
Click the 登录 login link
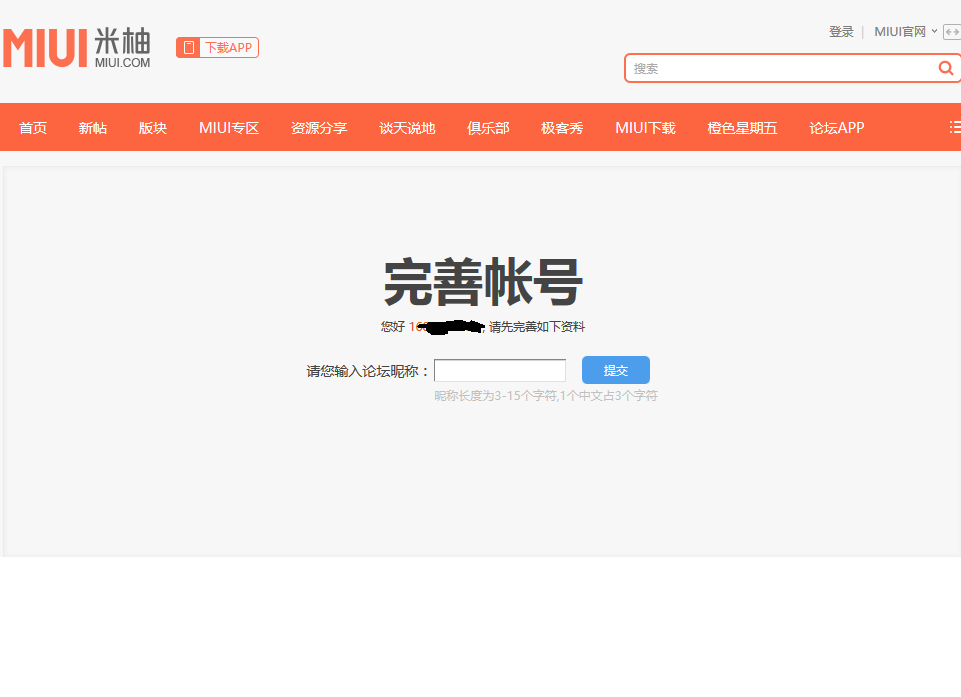tap(841, 32)
